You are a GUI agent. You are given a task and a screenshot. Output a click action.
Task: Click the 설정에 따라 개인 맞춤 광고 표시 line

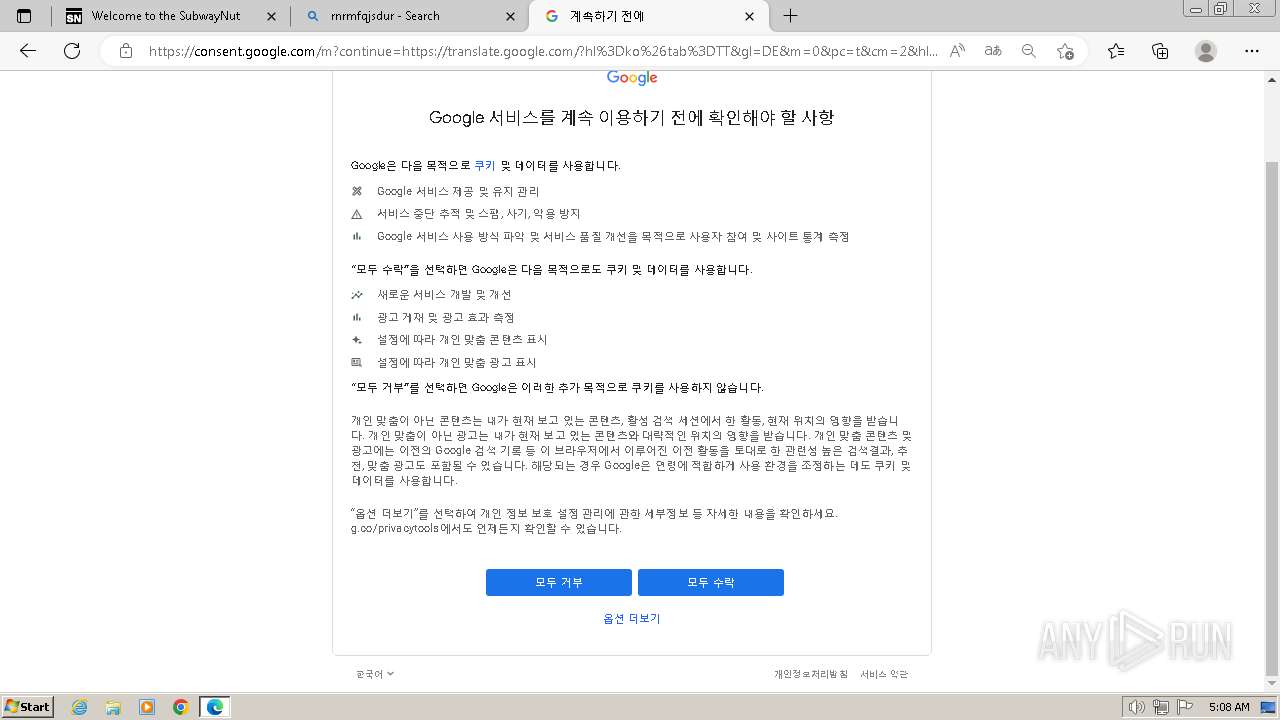(456, 363)
